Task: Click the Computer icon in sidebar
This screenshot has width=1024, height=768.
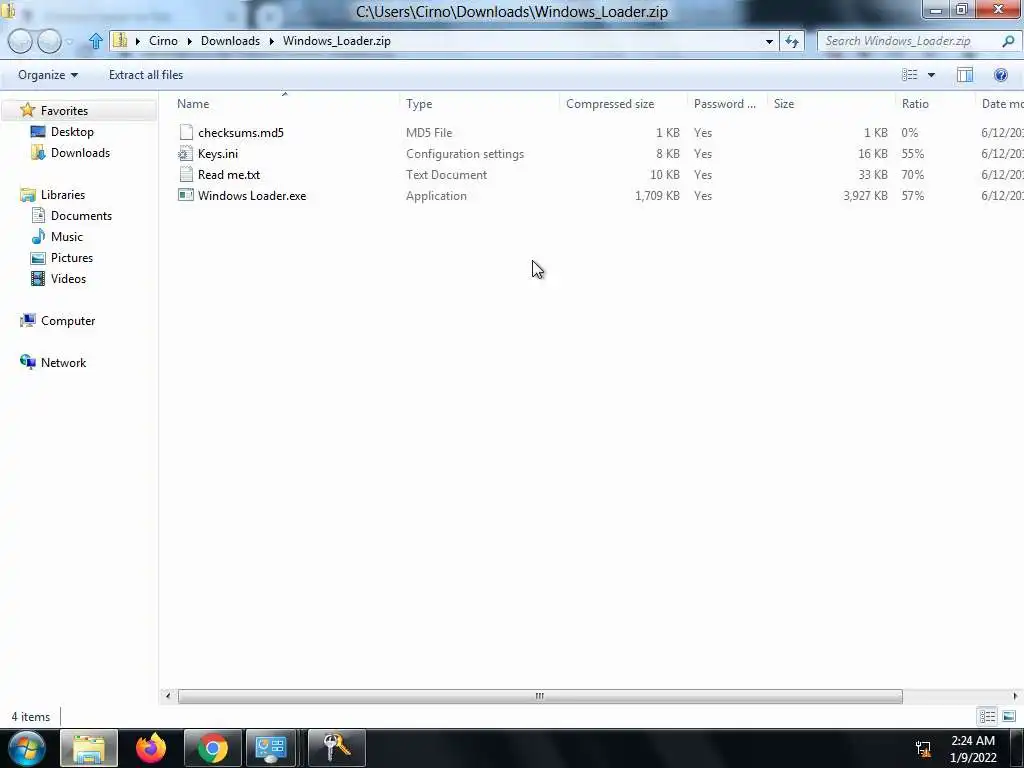Action: pyautogui.click(x=28, y=321)
